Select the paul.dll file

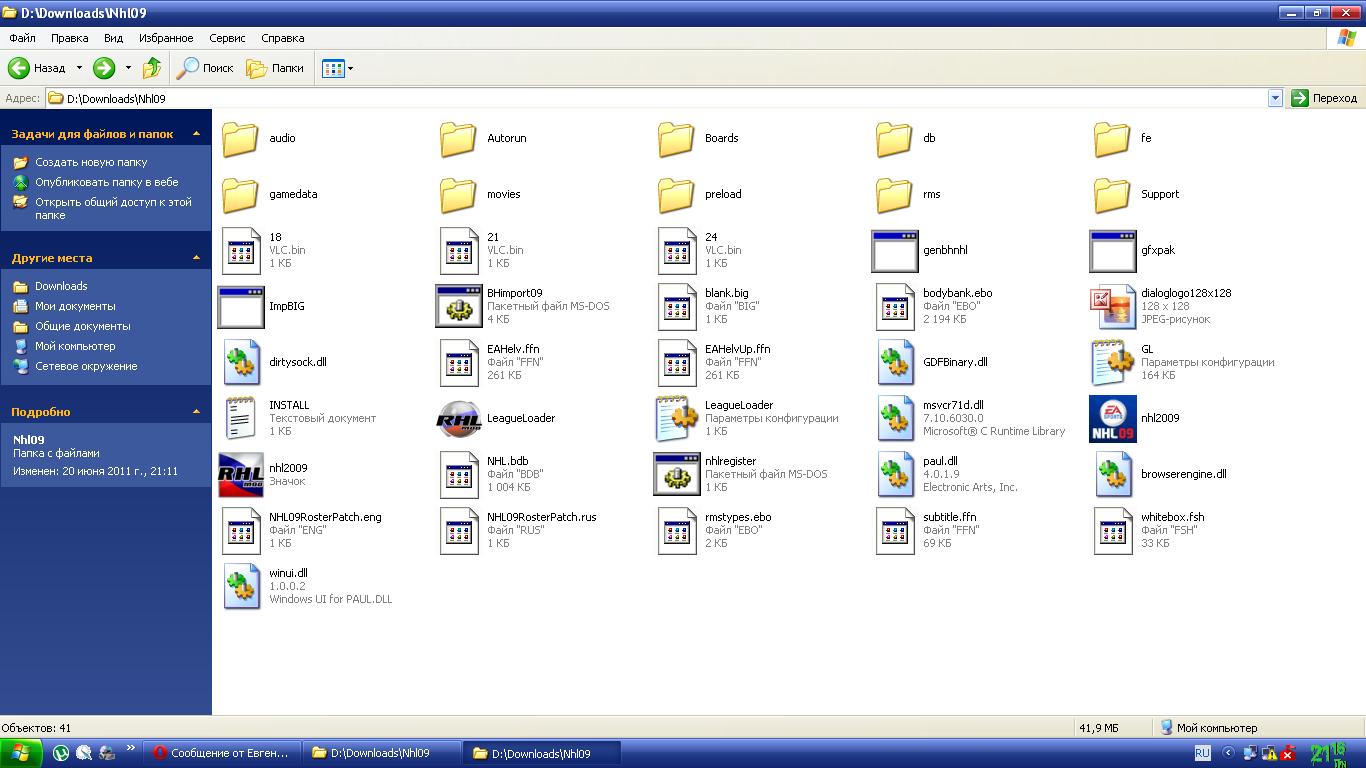tap(895, 474)
